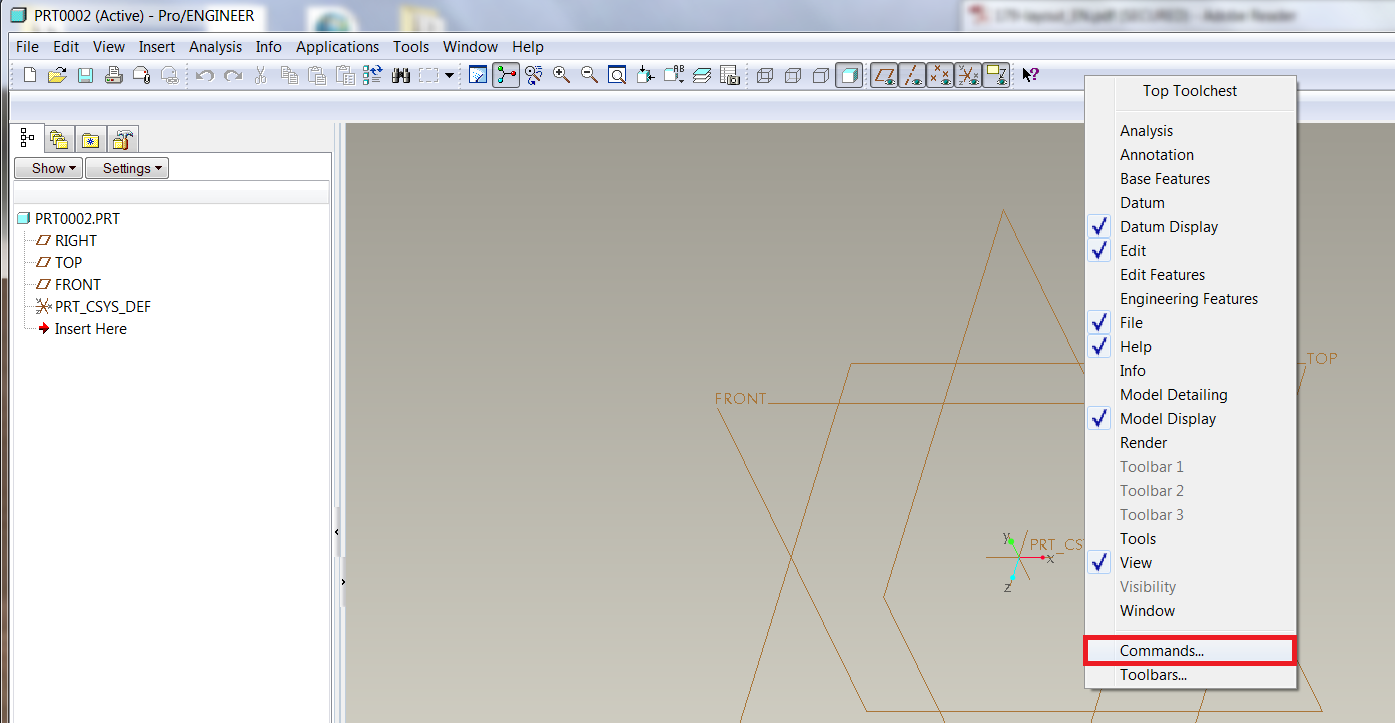Viewport: 1395px width, 723px height.
Task: Click the Regenerate model icon
Action: click(373, 75)
